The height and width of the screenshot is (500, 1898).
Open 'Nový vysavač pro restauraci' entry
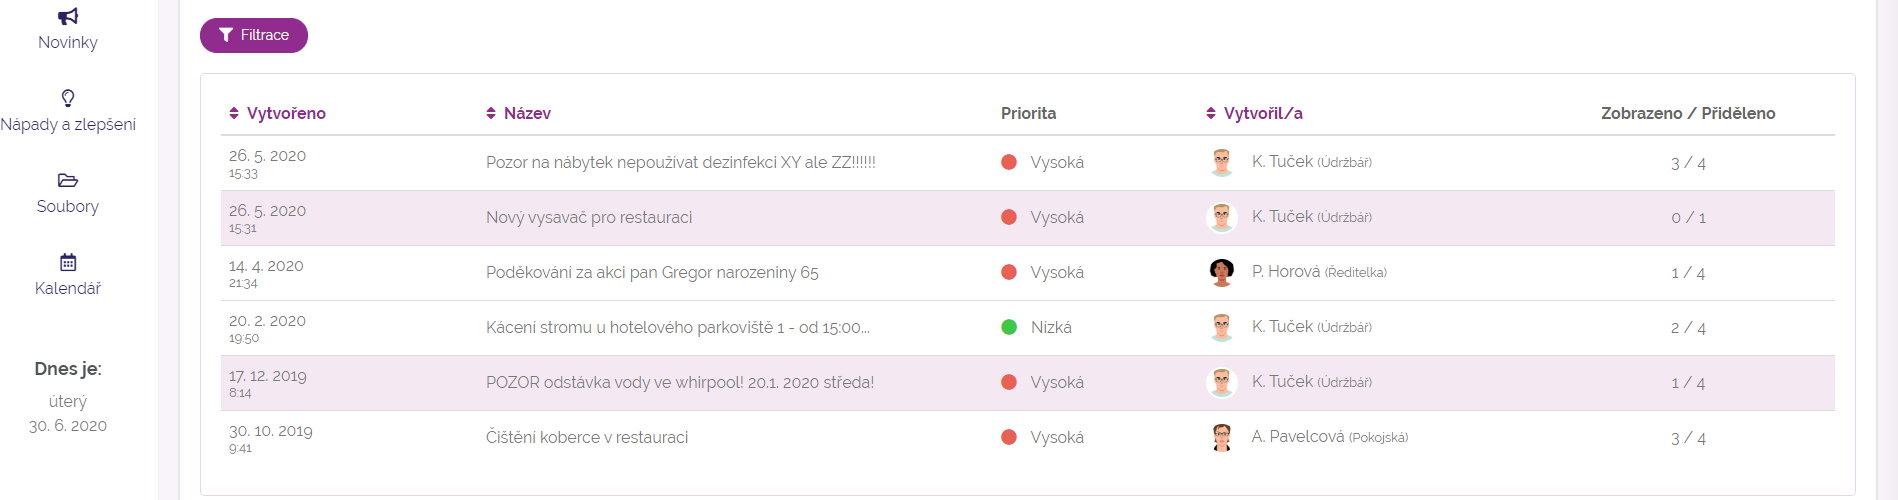pyautogui.click(x=589, y=218)
